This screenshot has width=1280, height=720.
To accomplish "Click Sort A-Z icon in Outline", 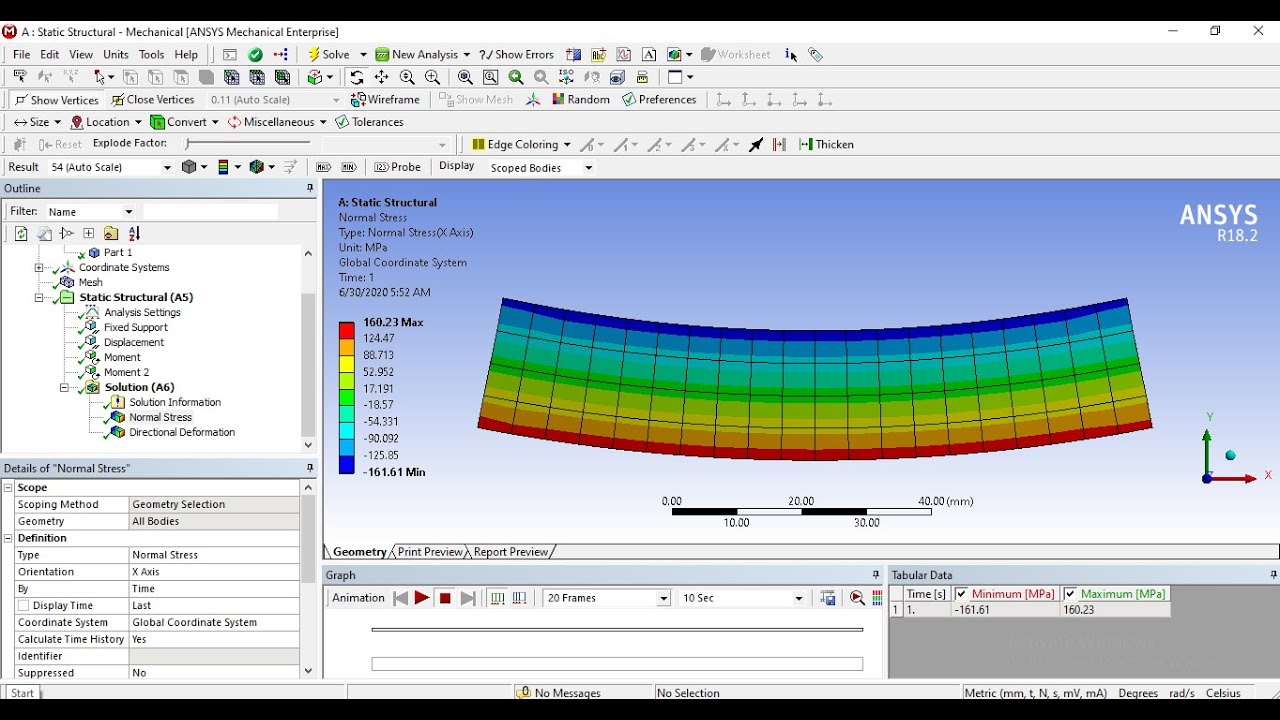I will 134,233.
